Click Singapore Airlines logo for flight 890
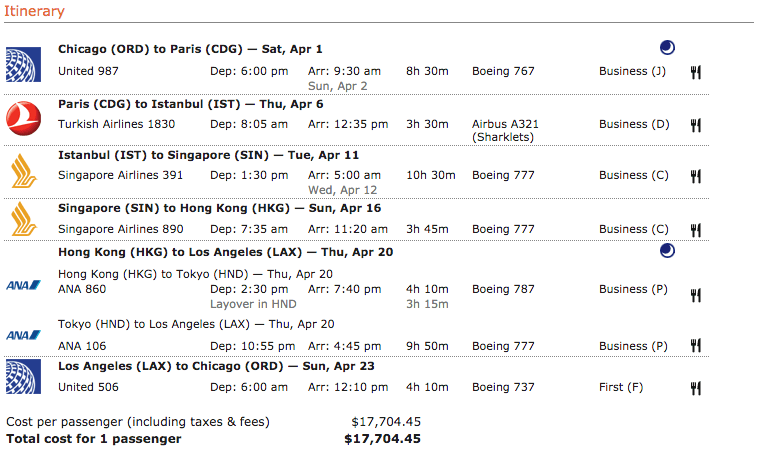Screen dimensions: 760x450 click(x=23, y=219)
